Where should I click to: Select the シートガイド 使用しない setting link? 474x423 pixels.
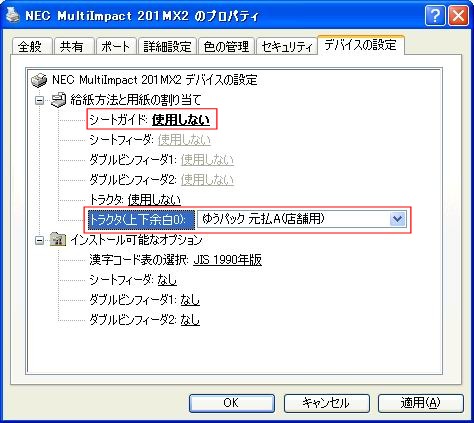181,120
